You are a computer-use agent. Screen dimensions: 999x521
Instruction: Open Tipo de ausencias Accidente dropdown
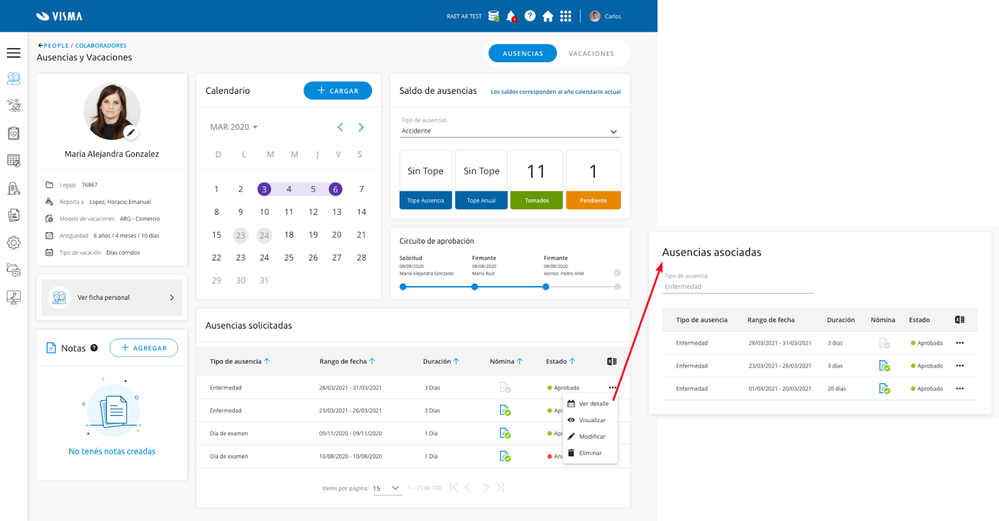pos(510,131)
